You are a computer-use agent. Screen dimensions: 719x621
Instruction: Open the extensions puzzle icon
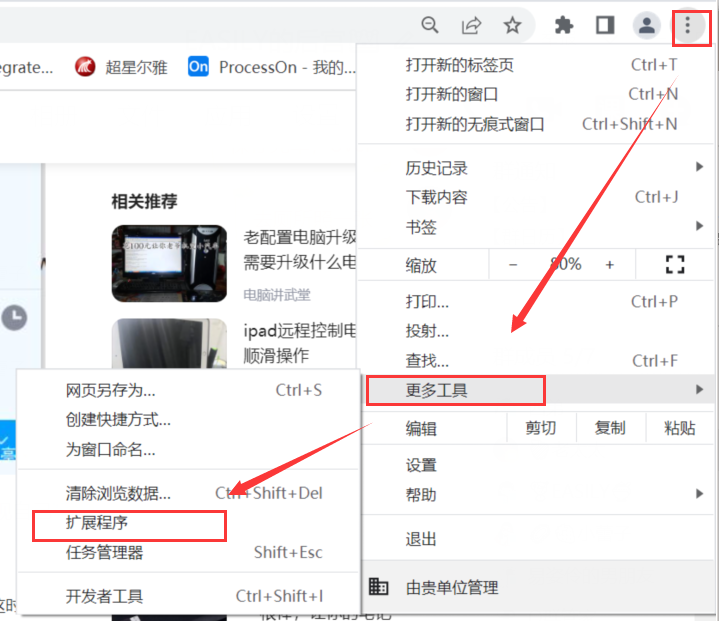tap(564, 25)
